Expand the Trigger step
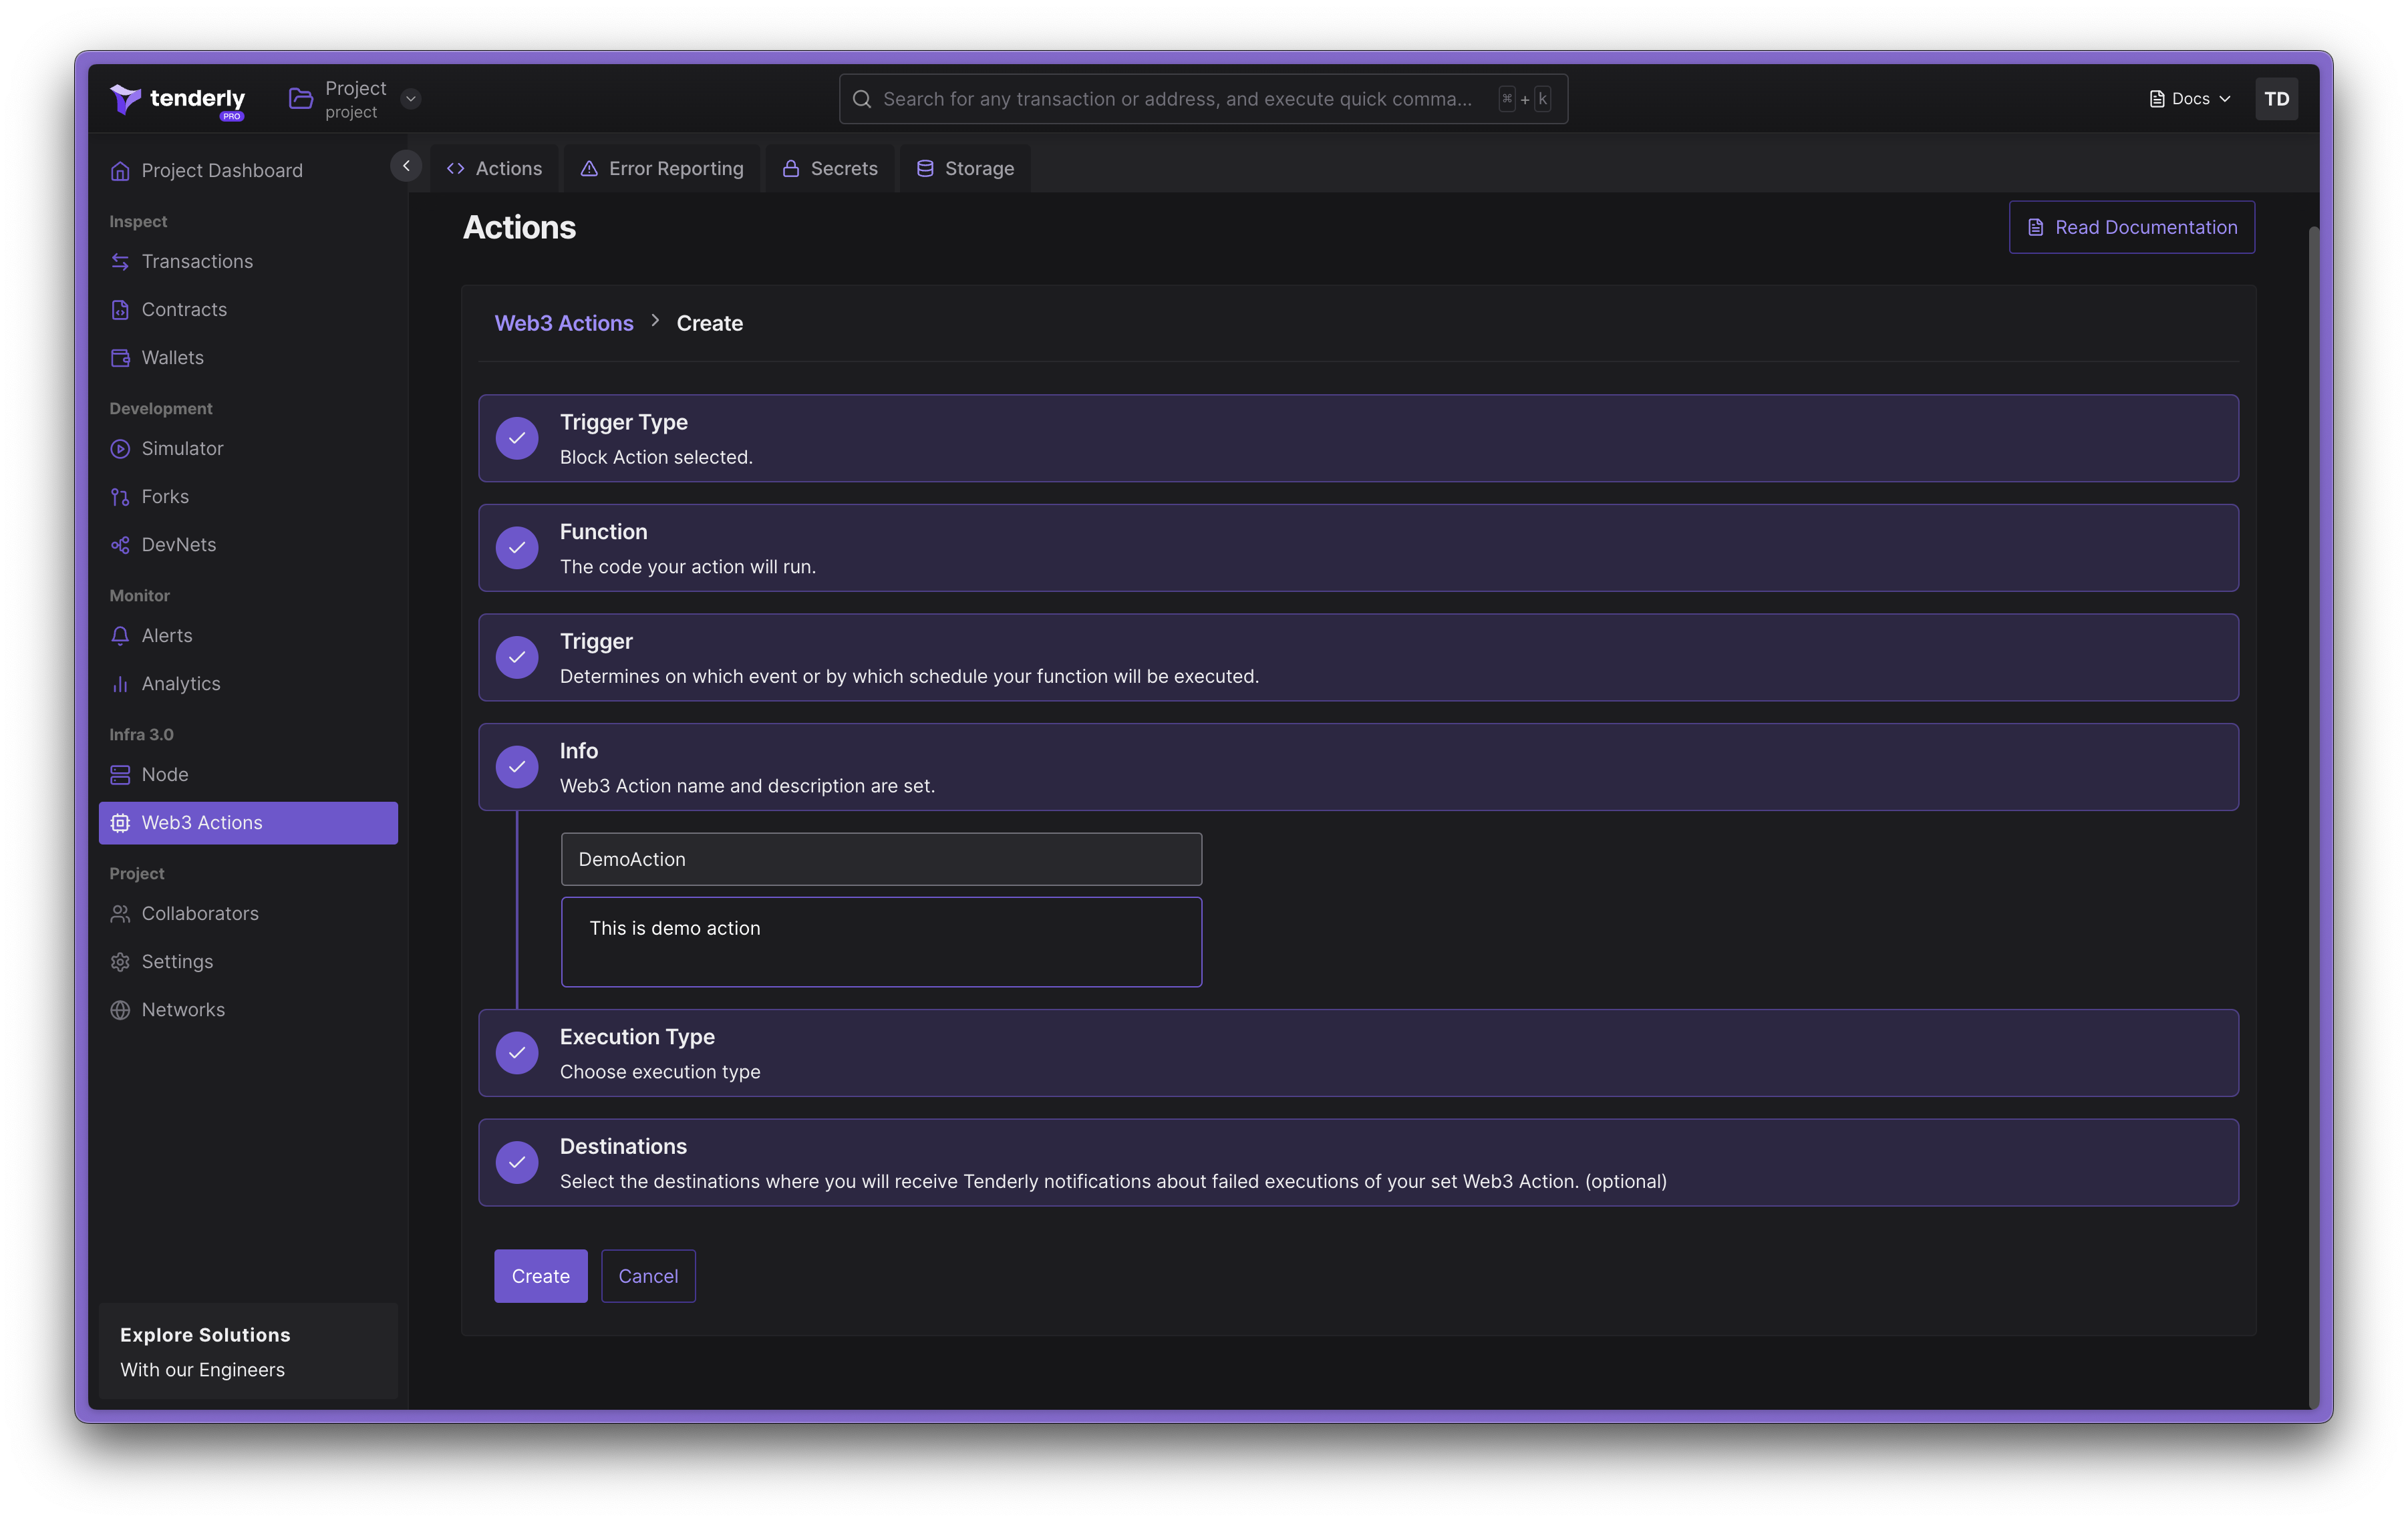Image resolution: width=2408 pixels, height=1522 pixels. click(1358, 657)
